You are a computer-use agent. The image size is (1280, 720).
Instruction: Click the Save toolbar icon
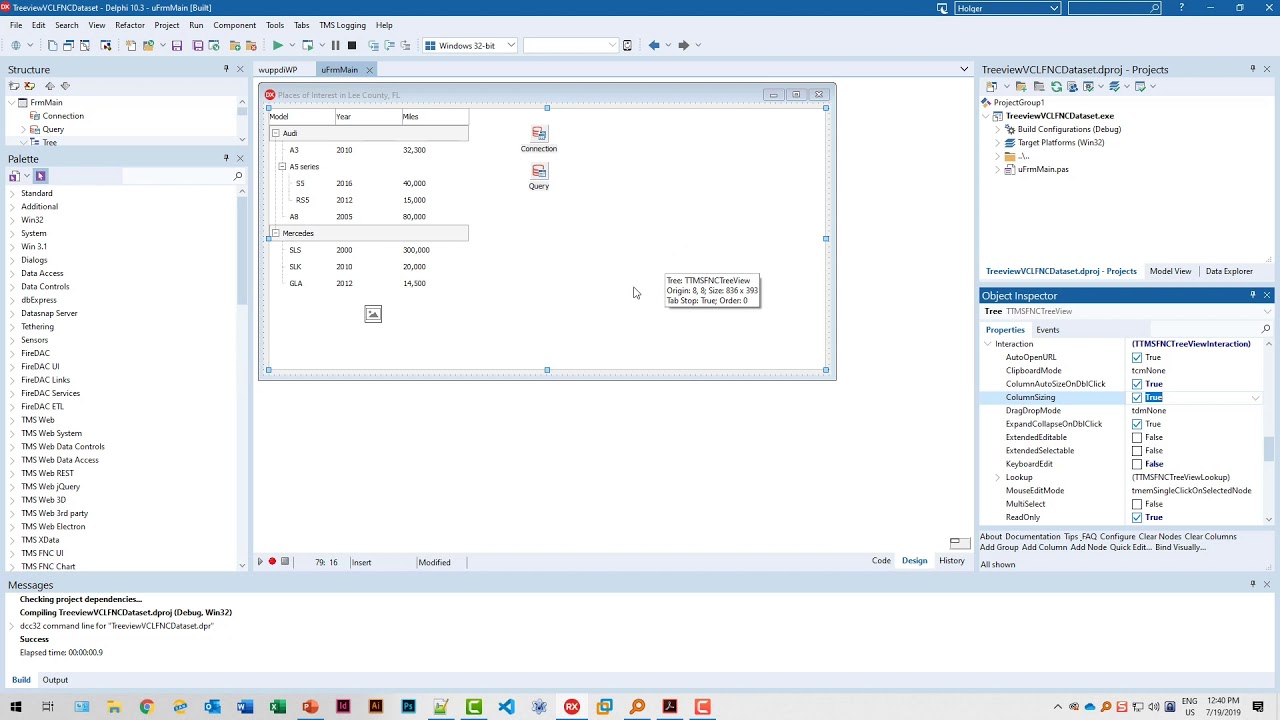click(x=177, y=45)
